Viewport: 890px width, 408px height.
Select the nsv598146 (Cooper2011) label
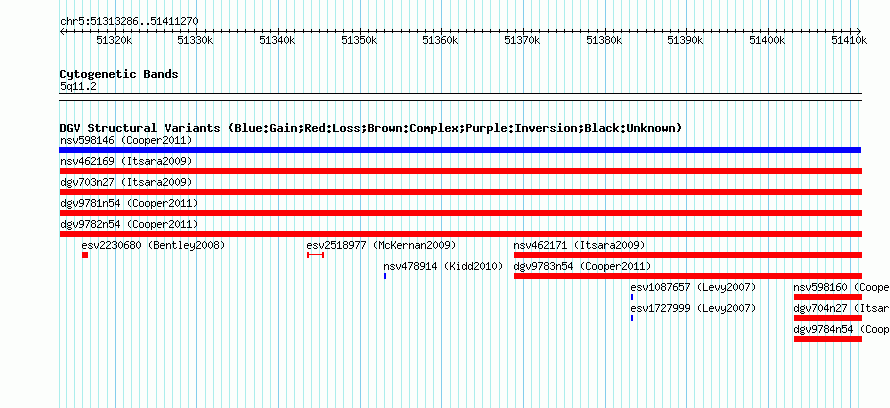[126, 140]
